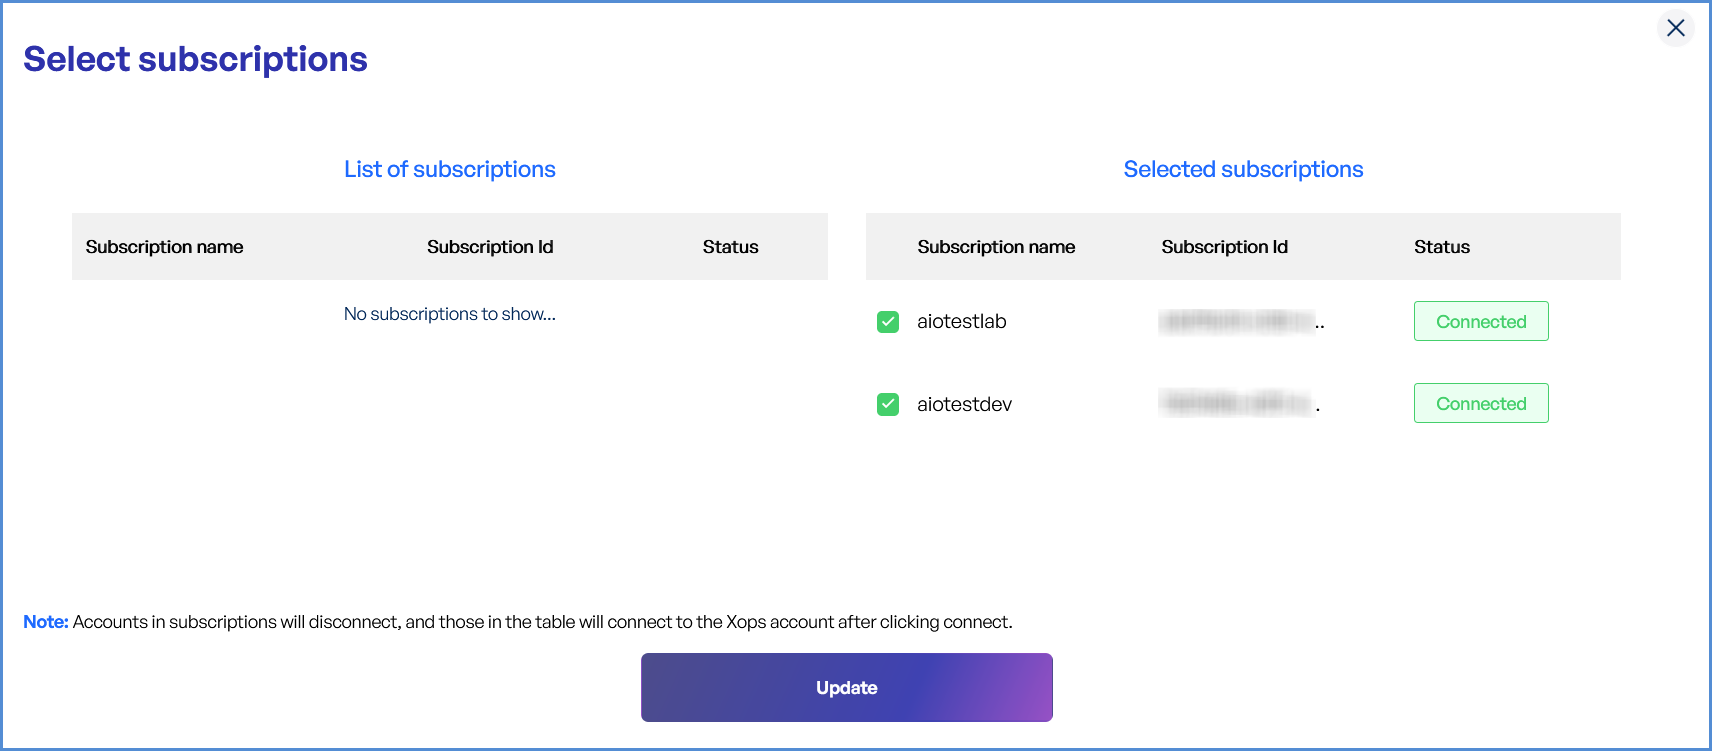
Task: Click Status header in Selected subscriptions table
Action: [x=1441, y=247]
